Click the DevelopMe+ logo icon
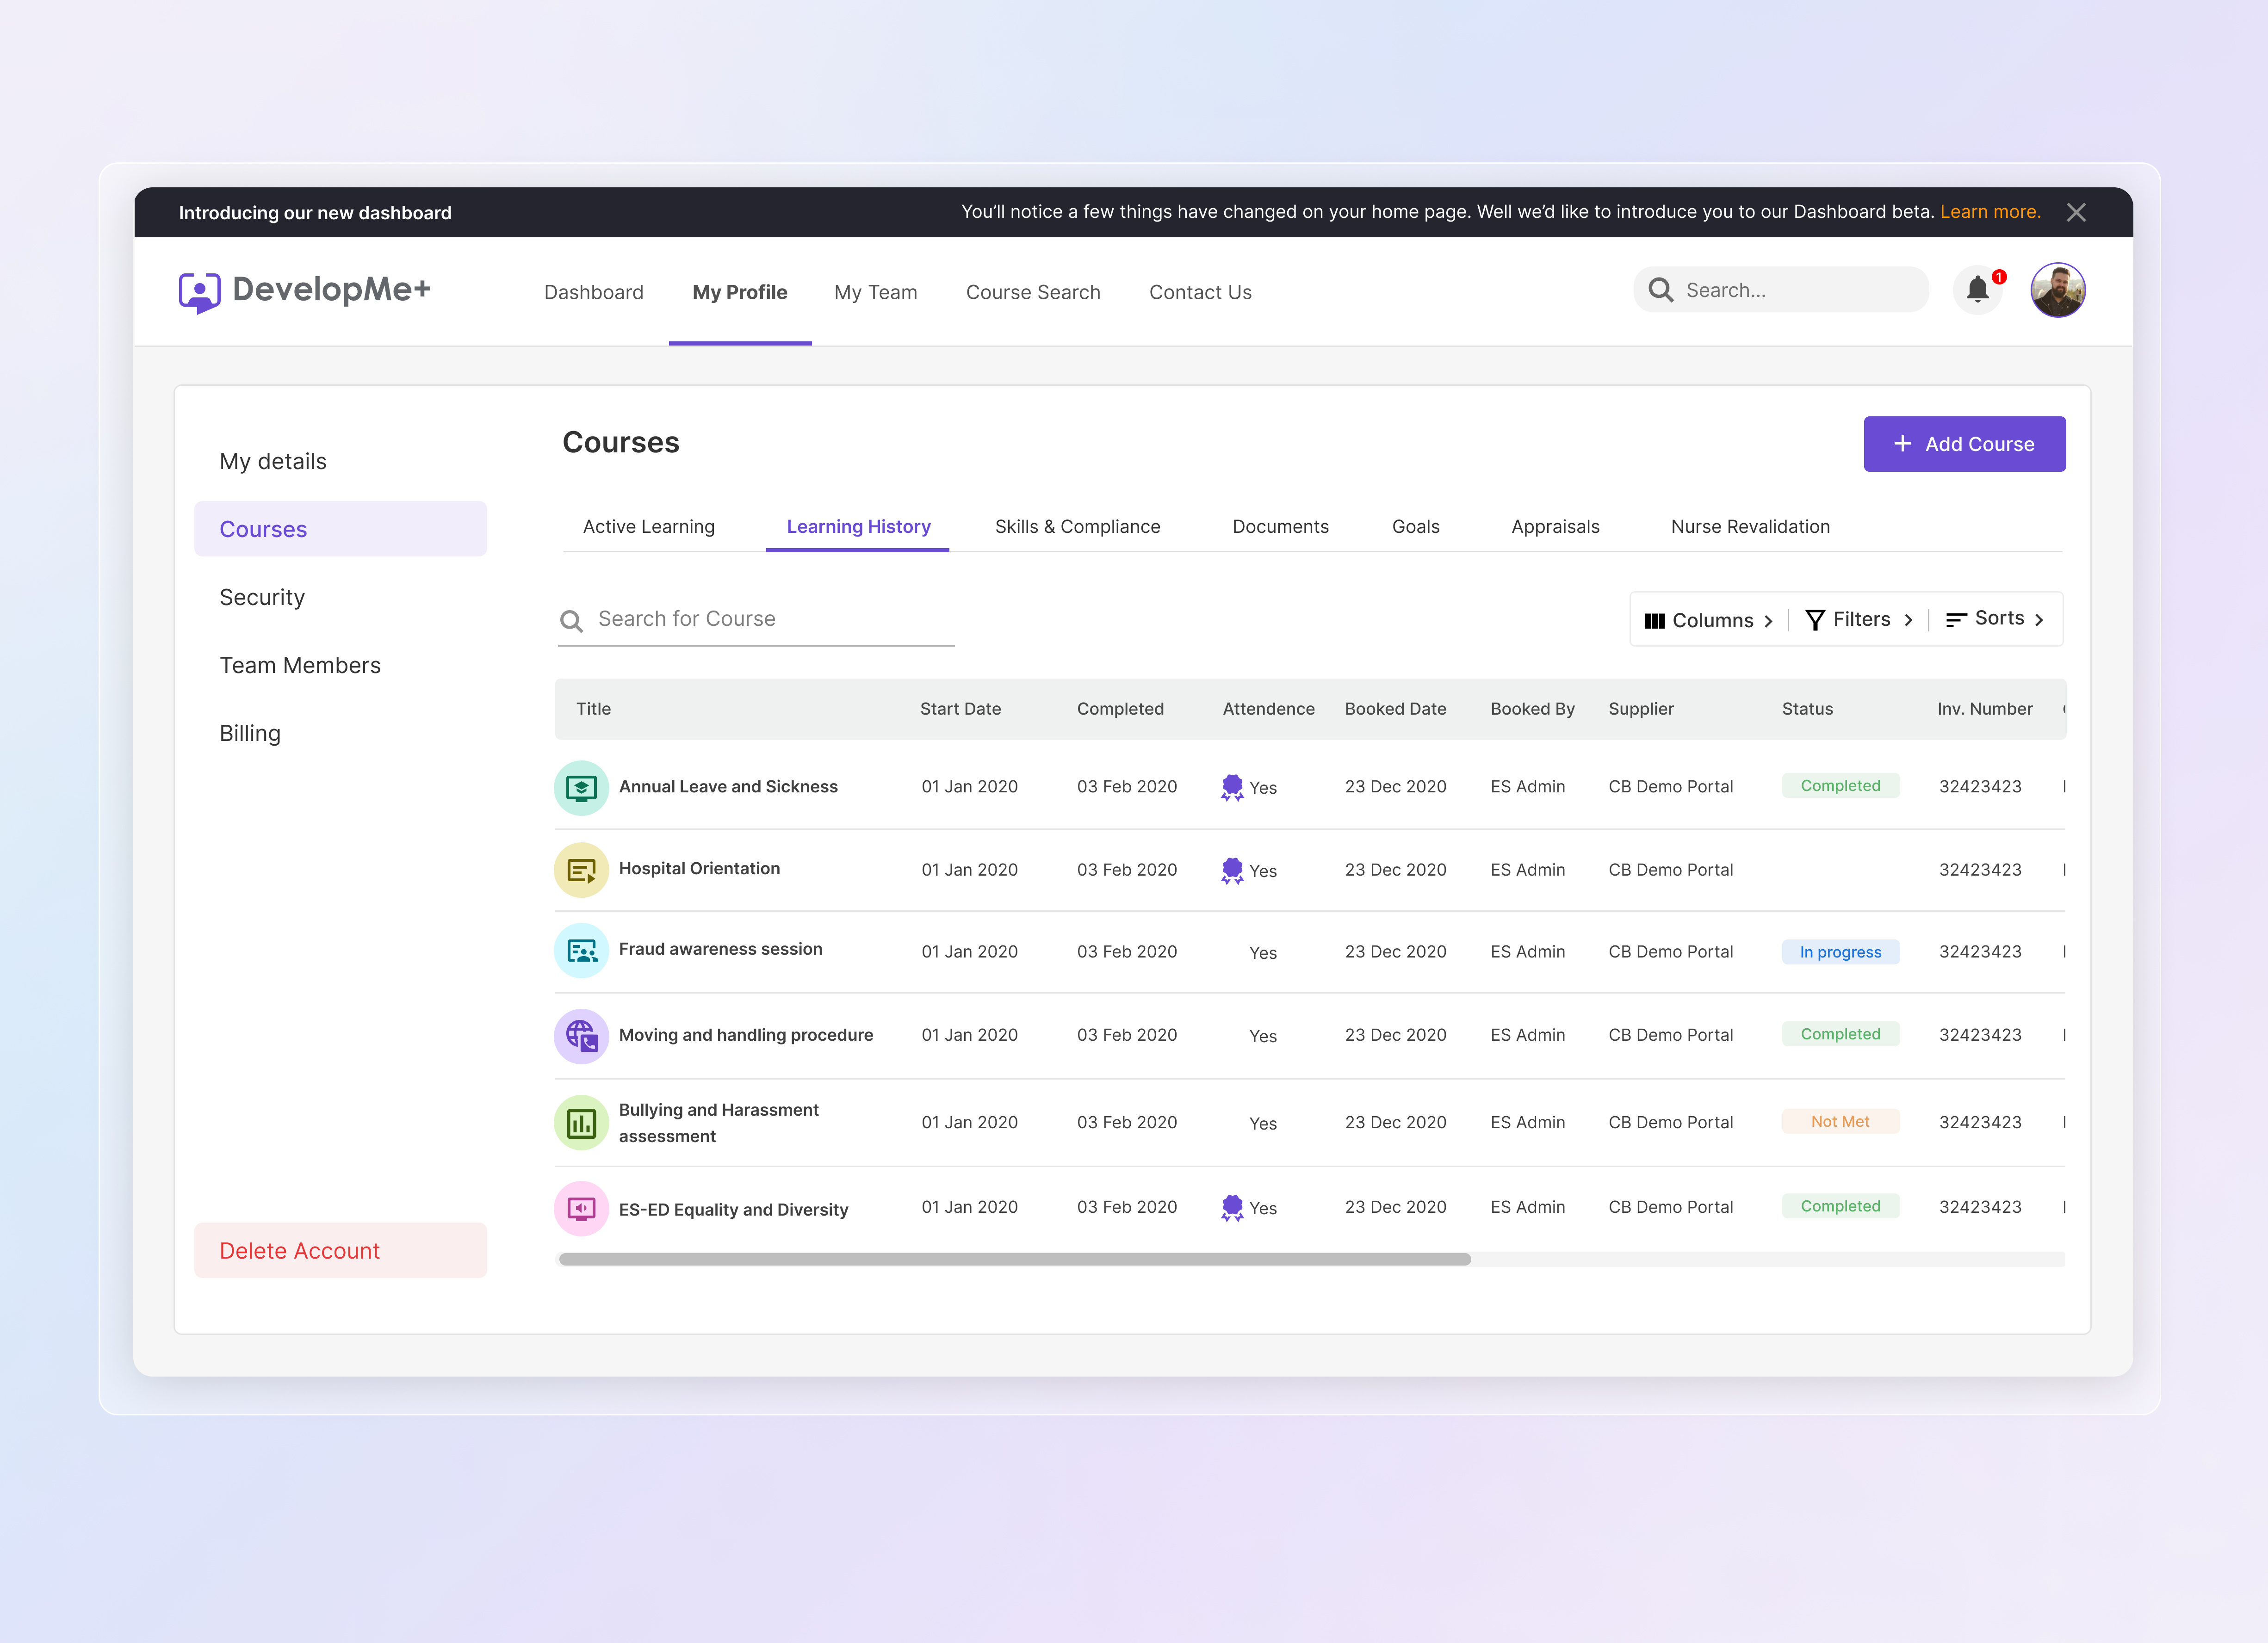Image resolution: width=2268 pixels, height=1643 pixels. point(200,290)
